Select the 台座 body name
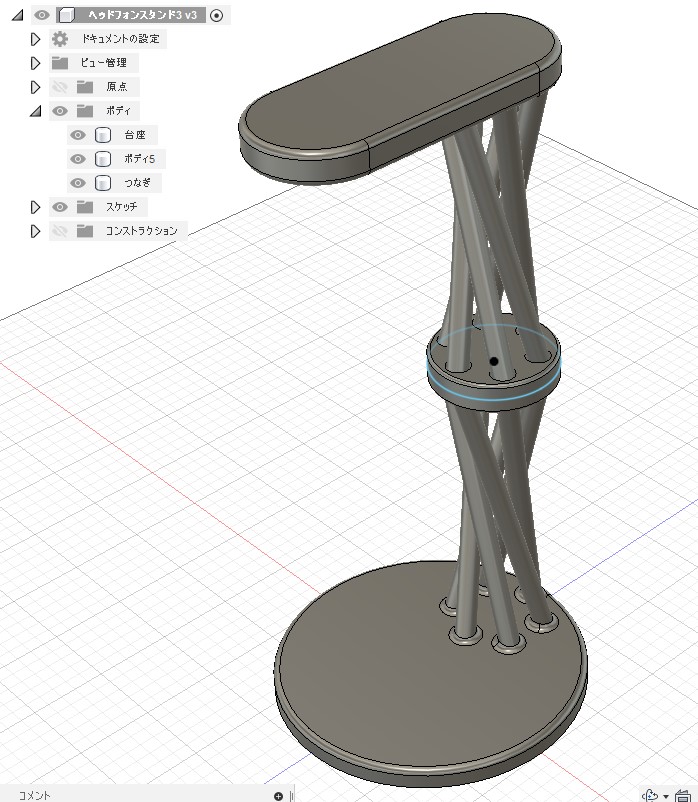 (x=135, y=135)
